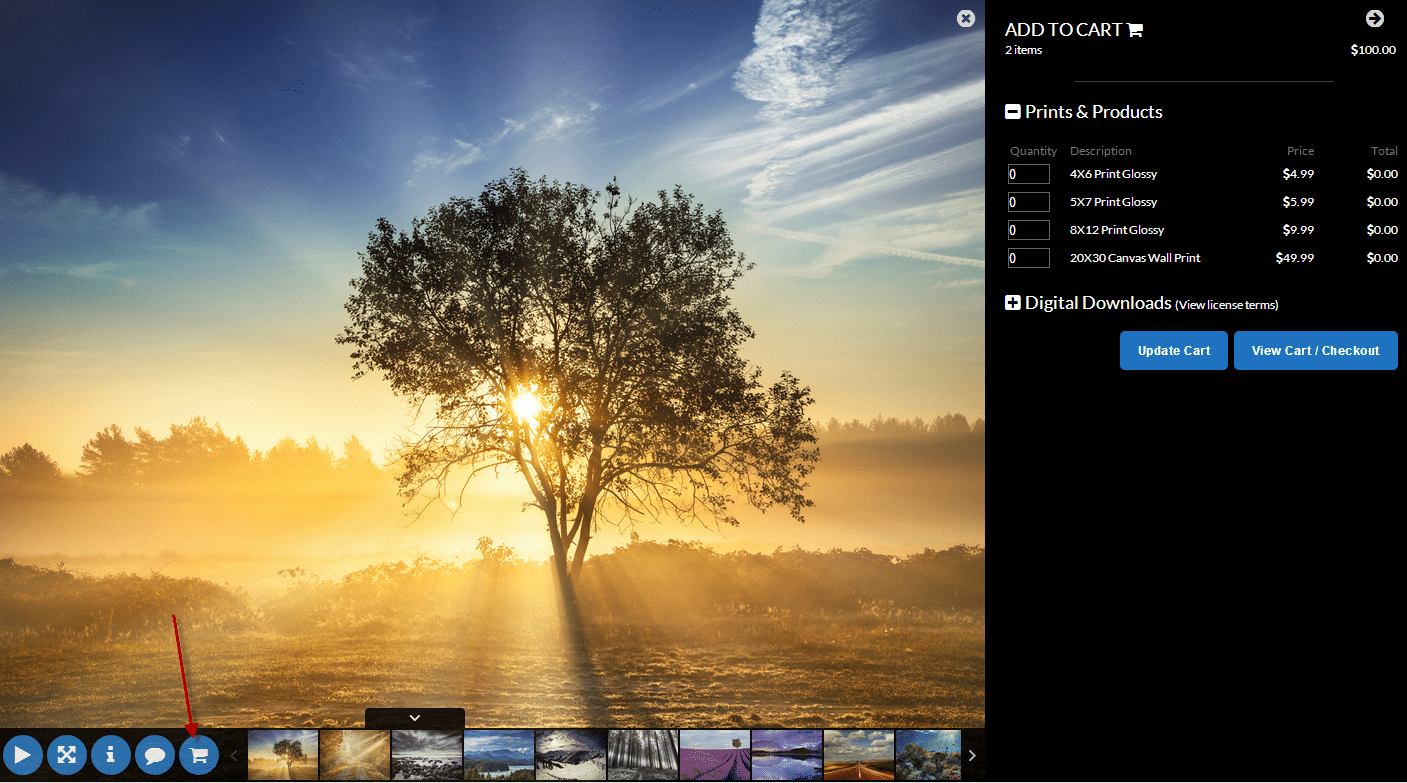Click quantity field for 8X12 Print Glossy
Image resolution: width=1407 pixels, height=783 pixels.
pos(1029,230)
